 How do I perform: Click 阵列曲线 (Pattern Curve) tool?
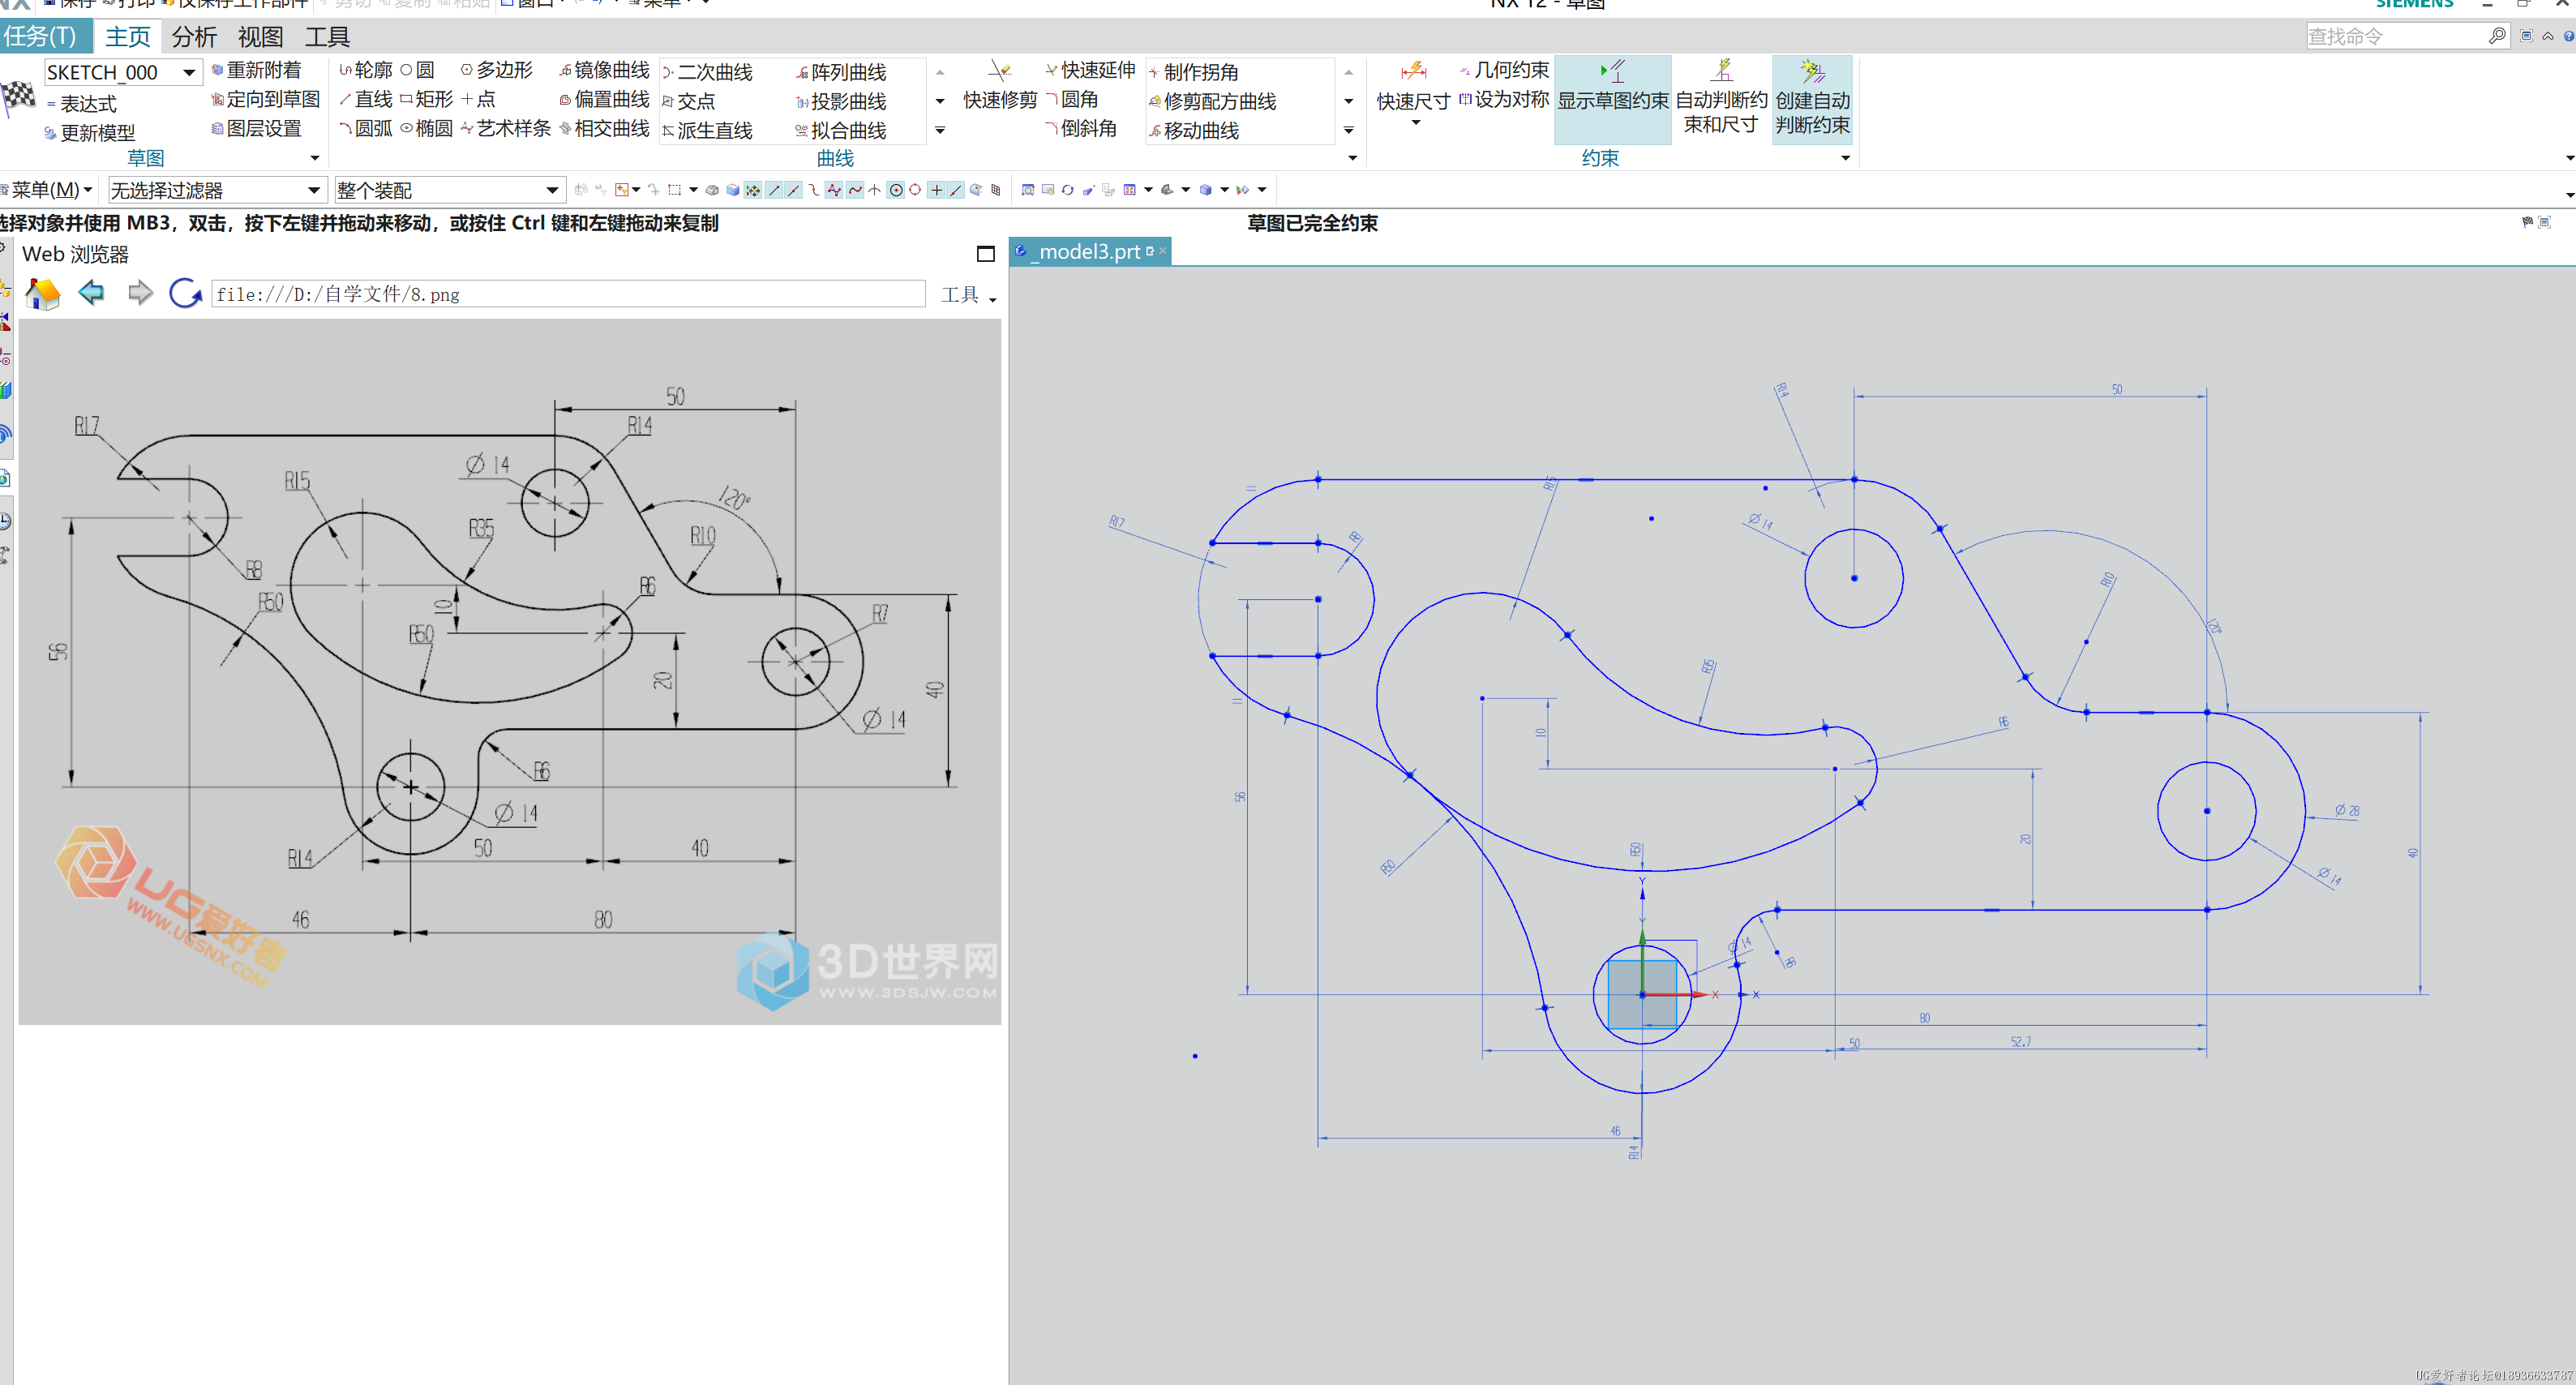[x=841, y=72]
